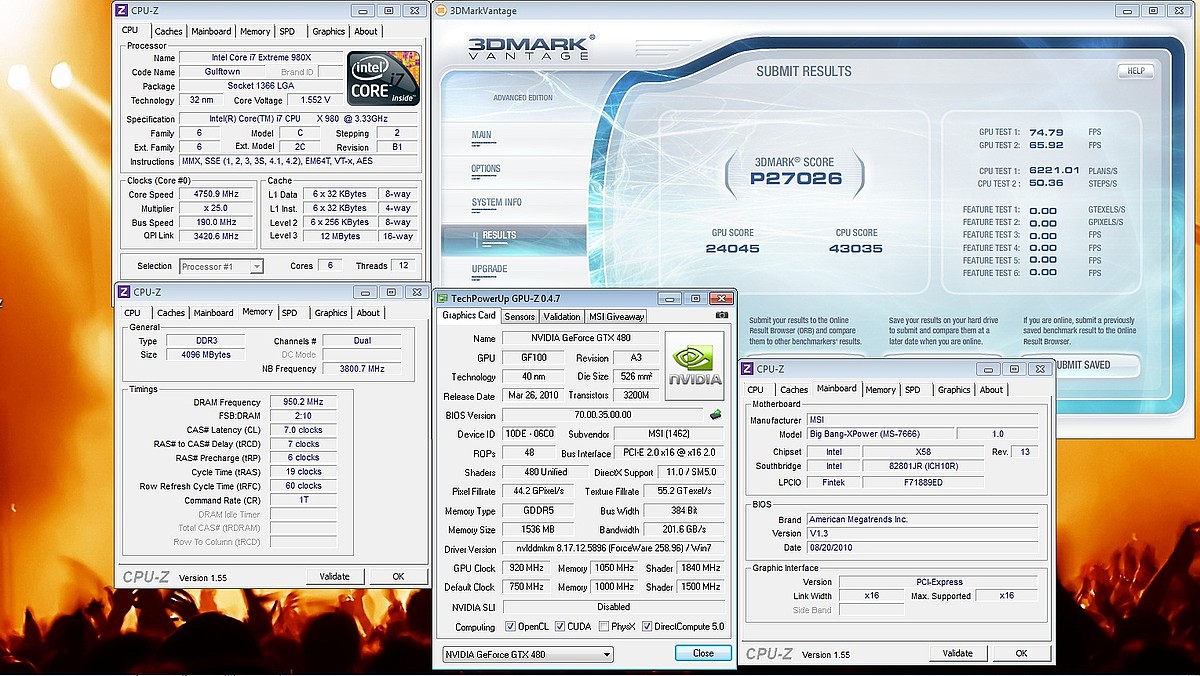
Task: Open SPD tab in the CPU-Z Memory window
Action: tap(289, 313)
